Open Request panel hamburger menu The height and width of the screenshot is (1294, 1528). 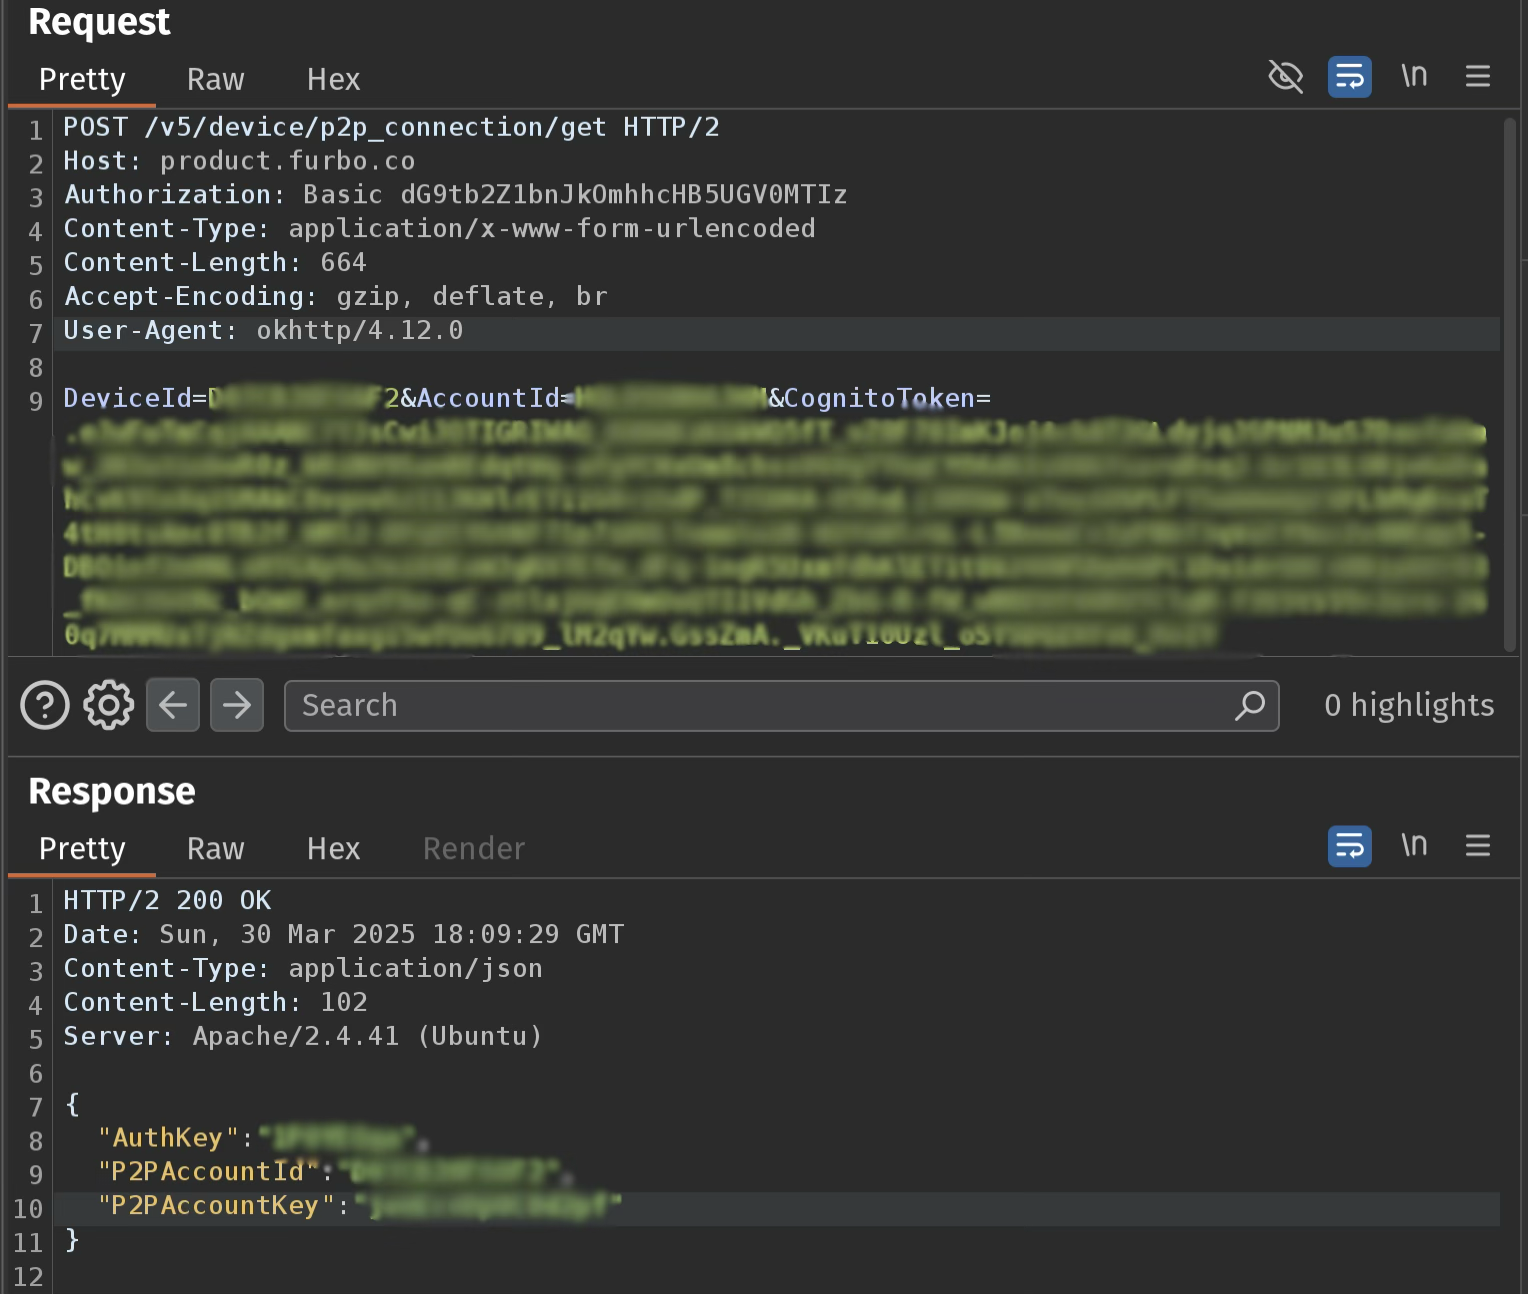(1478, 77)
